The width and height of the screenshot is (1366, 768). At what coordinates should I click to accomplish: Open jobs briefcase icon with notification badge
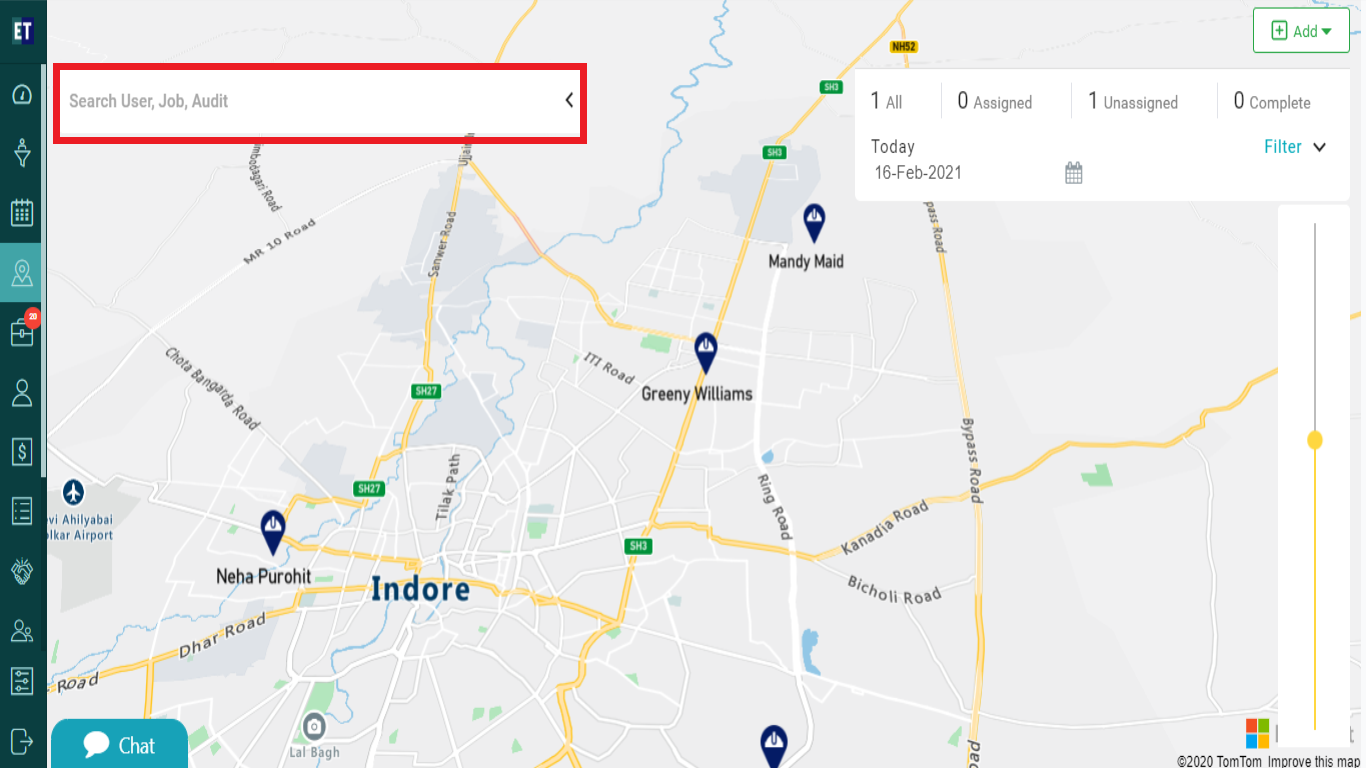[22, 331]
